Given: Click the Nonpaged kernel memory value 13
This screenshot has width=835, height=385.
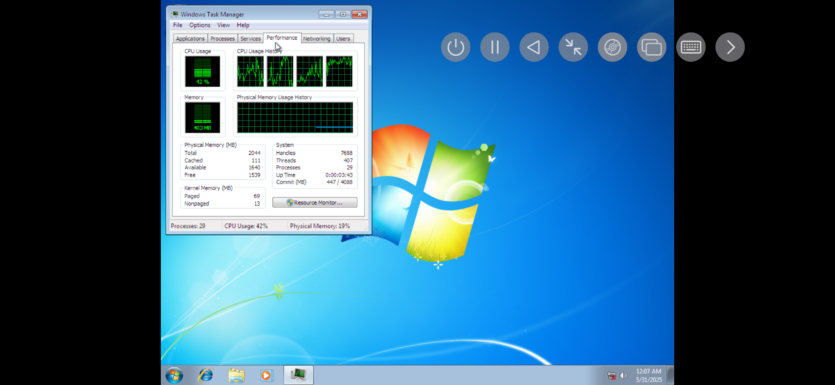Looking at the screenshot, I should click(257, 204).
